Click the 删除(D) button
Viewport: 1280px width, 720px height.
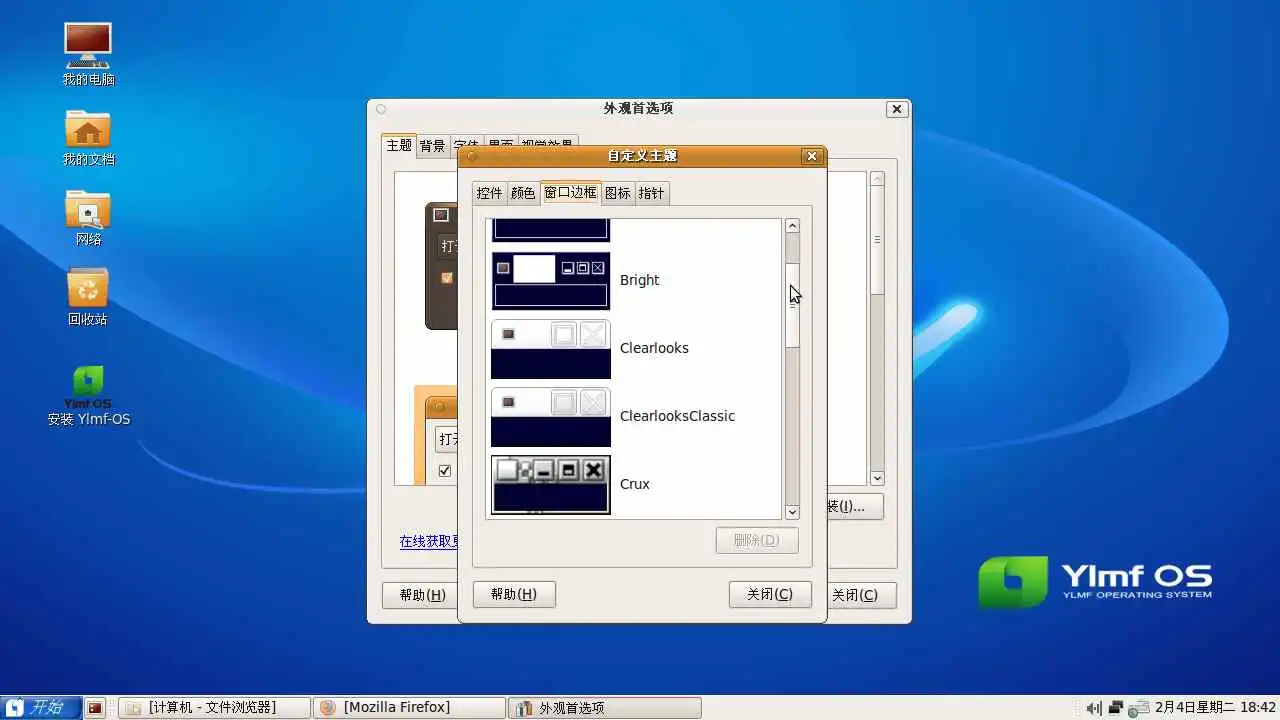pos(757,540)
